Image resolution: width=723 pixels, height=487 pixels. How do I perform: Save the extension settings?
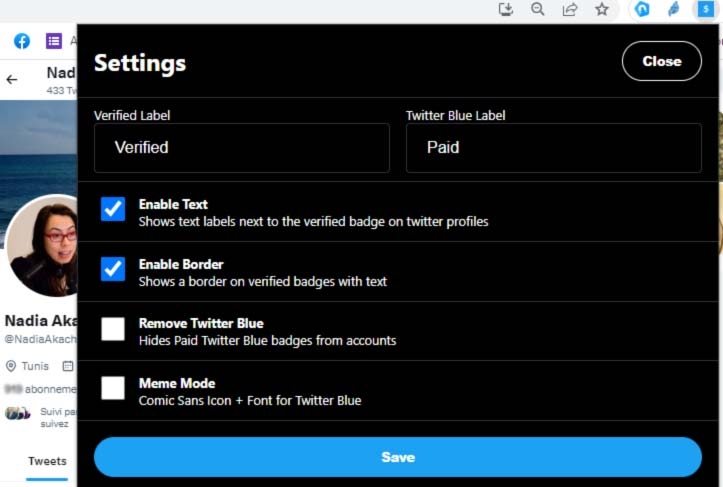pos(398,457)
